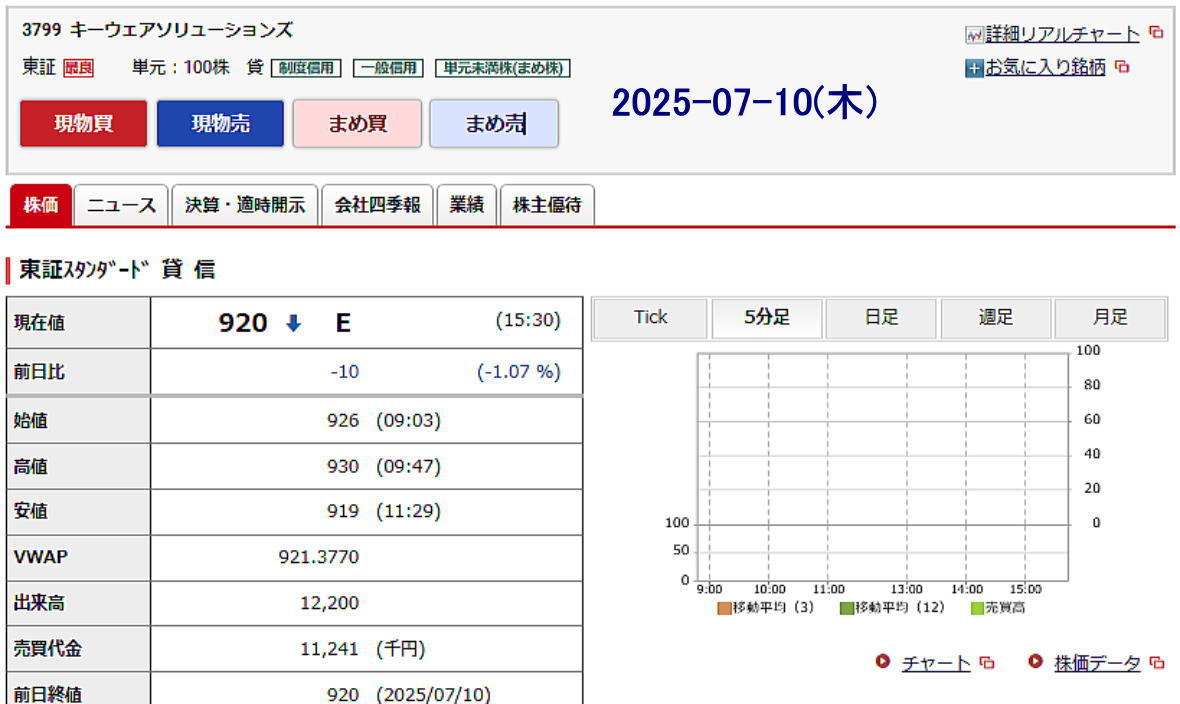Switch chart to 5分足 view
The width and height of the screenshot is (1180, 704).
click(767, 318)
